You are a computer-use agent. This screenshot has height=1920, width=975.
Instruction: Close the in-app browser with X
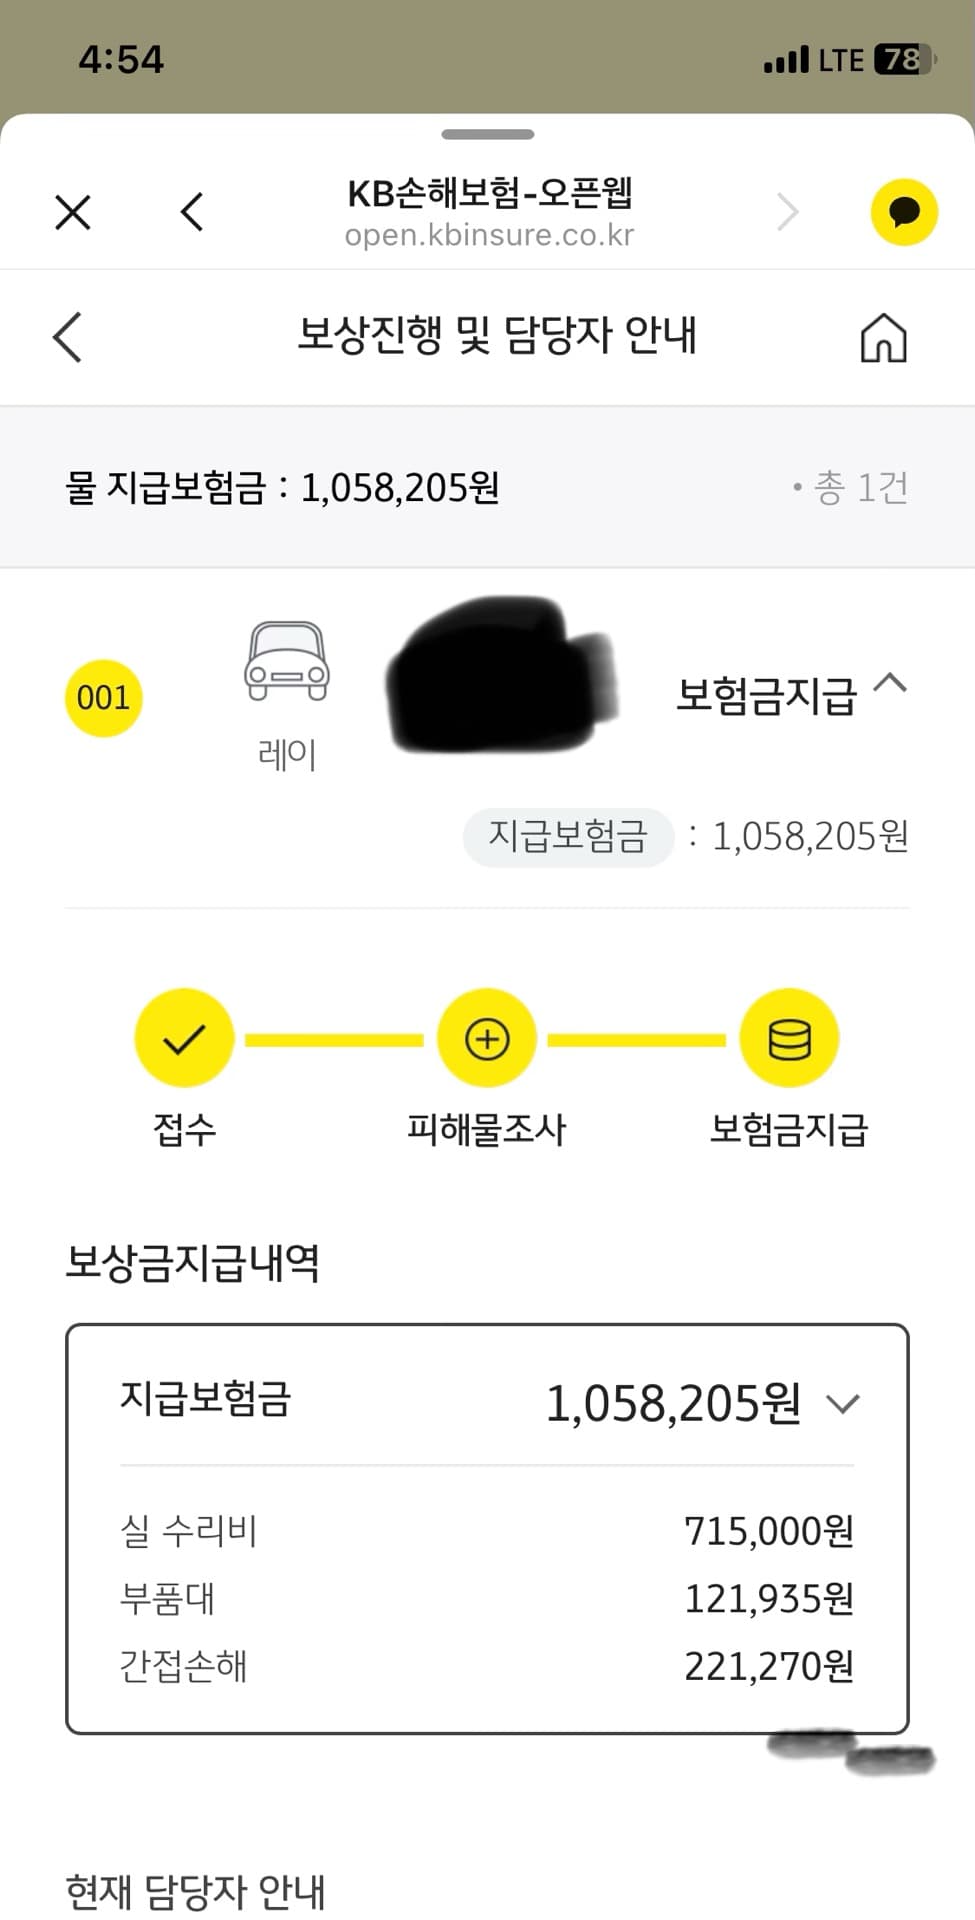(x=73, y=212)
